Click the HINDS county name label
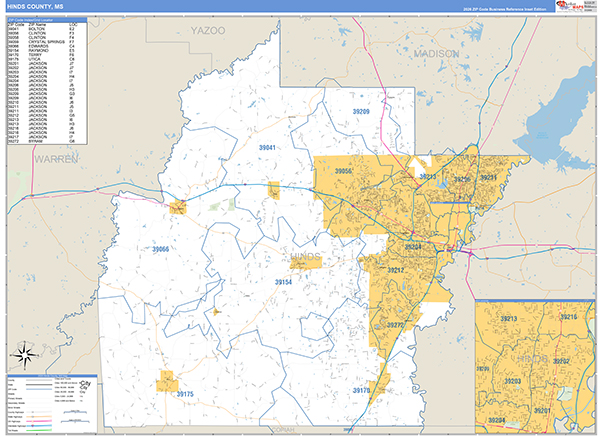 click(306, 259)
